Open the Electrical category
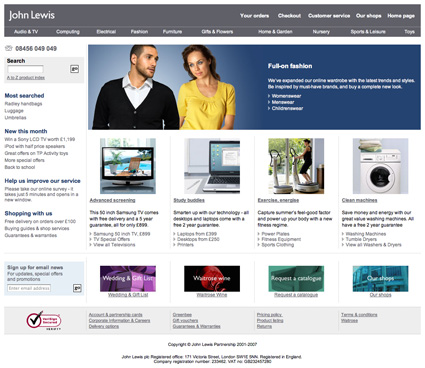Image resolution: width=425 pixels, height=368 pixels. click(x=106, y=32)
